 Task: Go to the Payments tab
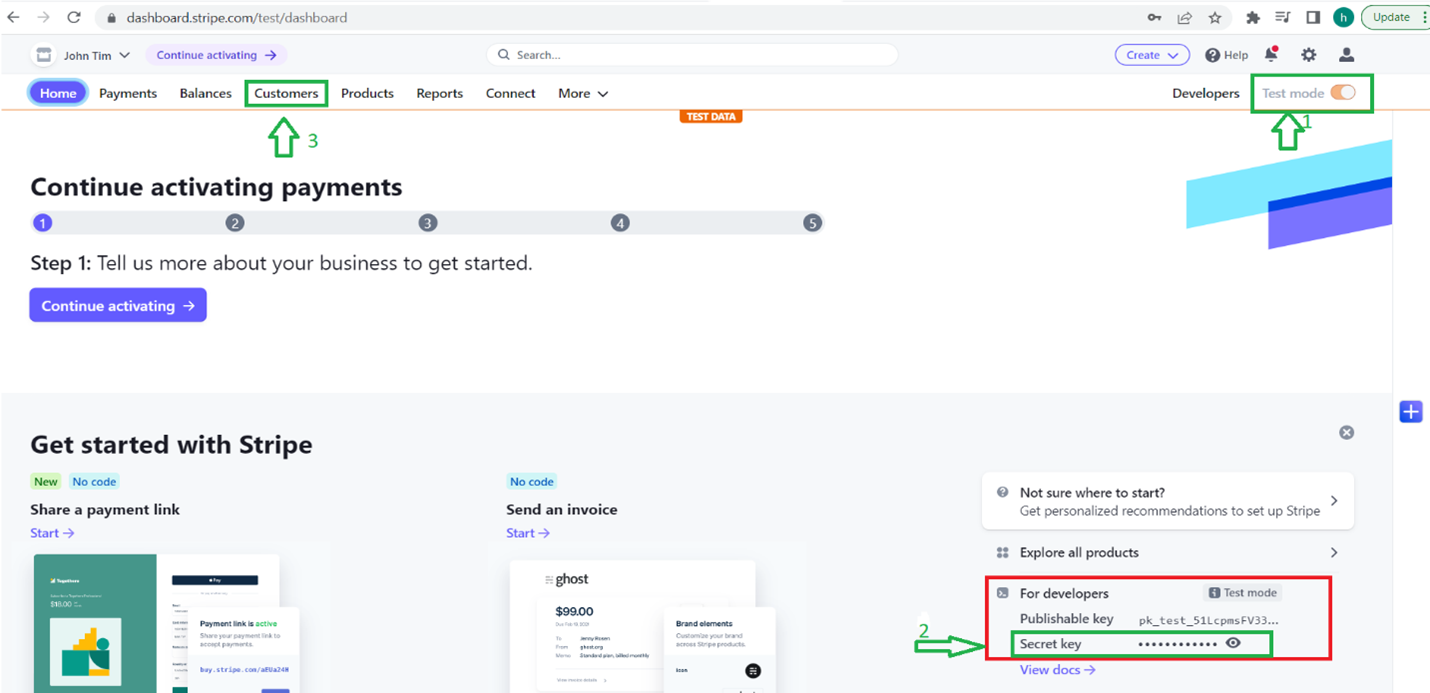128,93
